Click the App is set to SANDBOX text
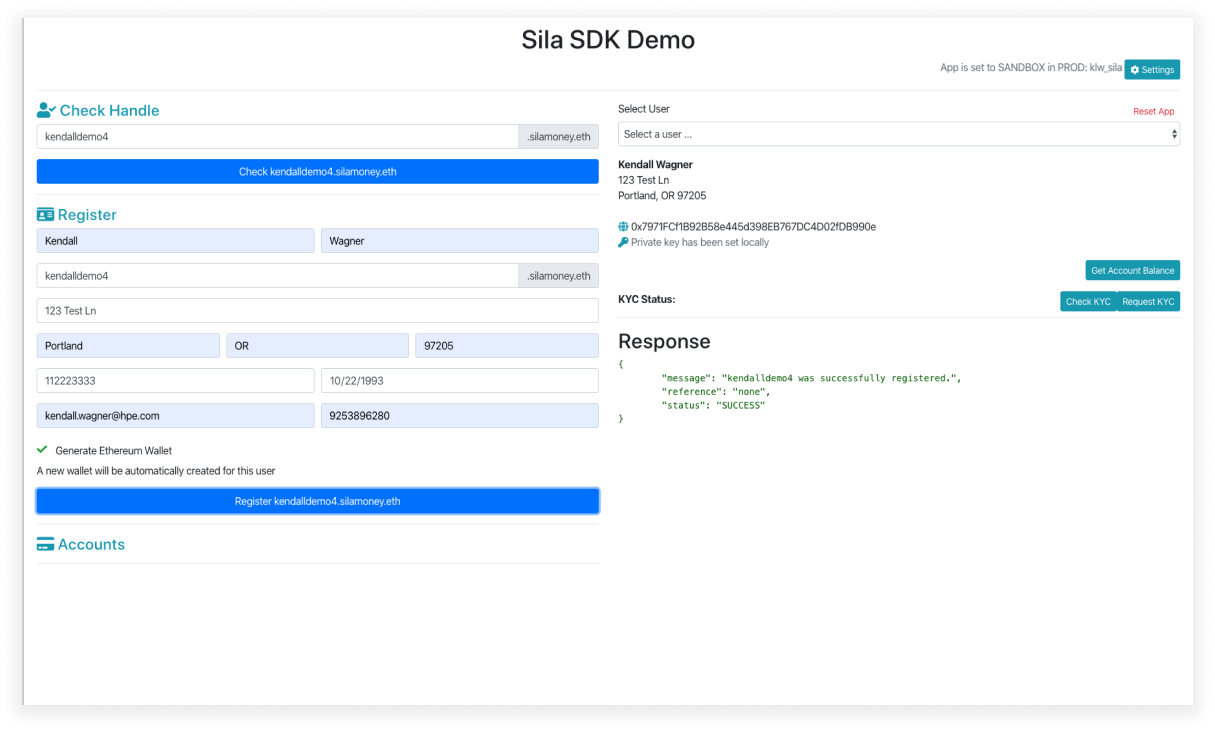 pyautogui.click(x=1031, y=68)
